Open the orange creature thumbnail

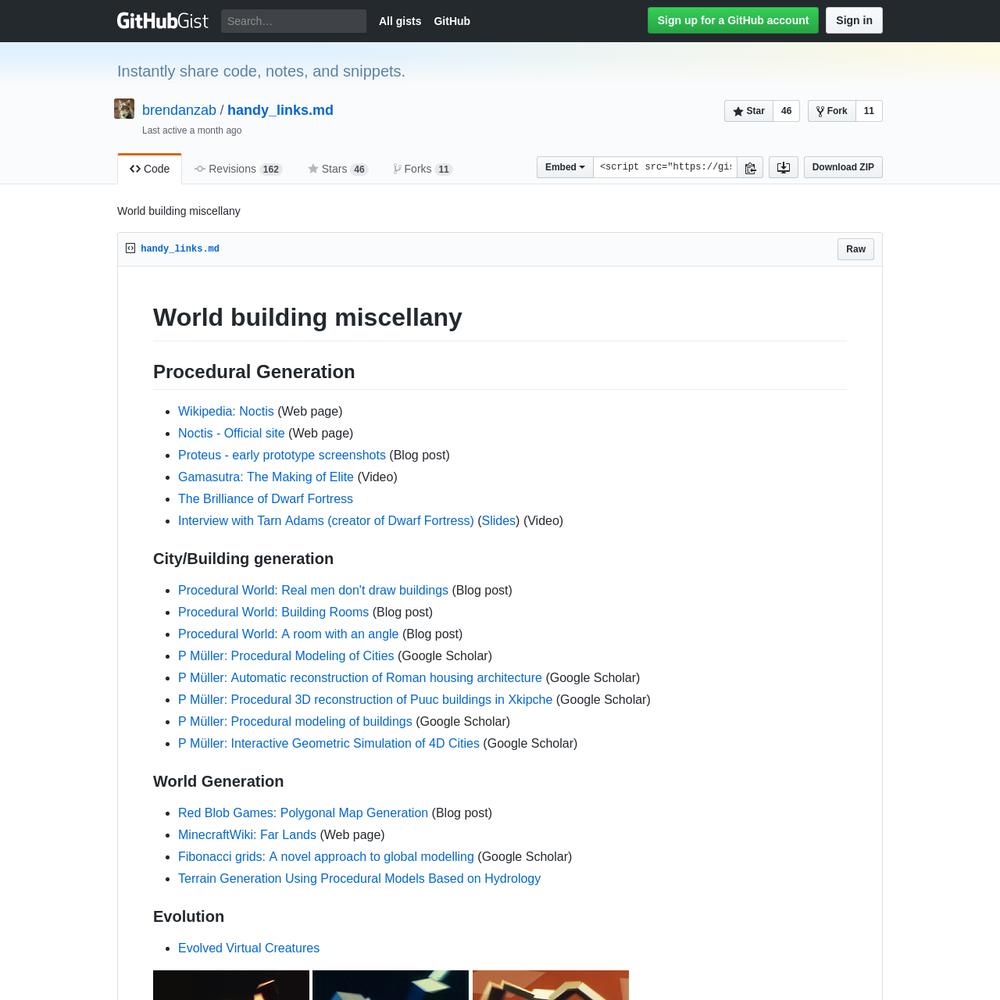coord(550,985)
